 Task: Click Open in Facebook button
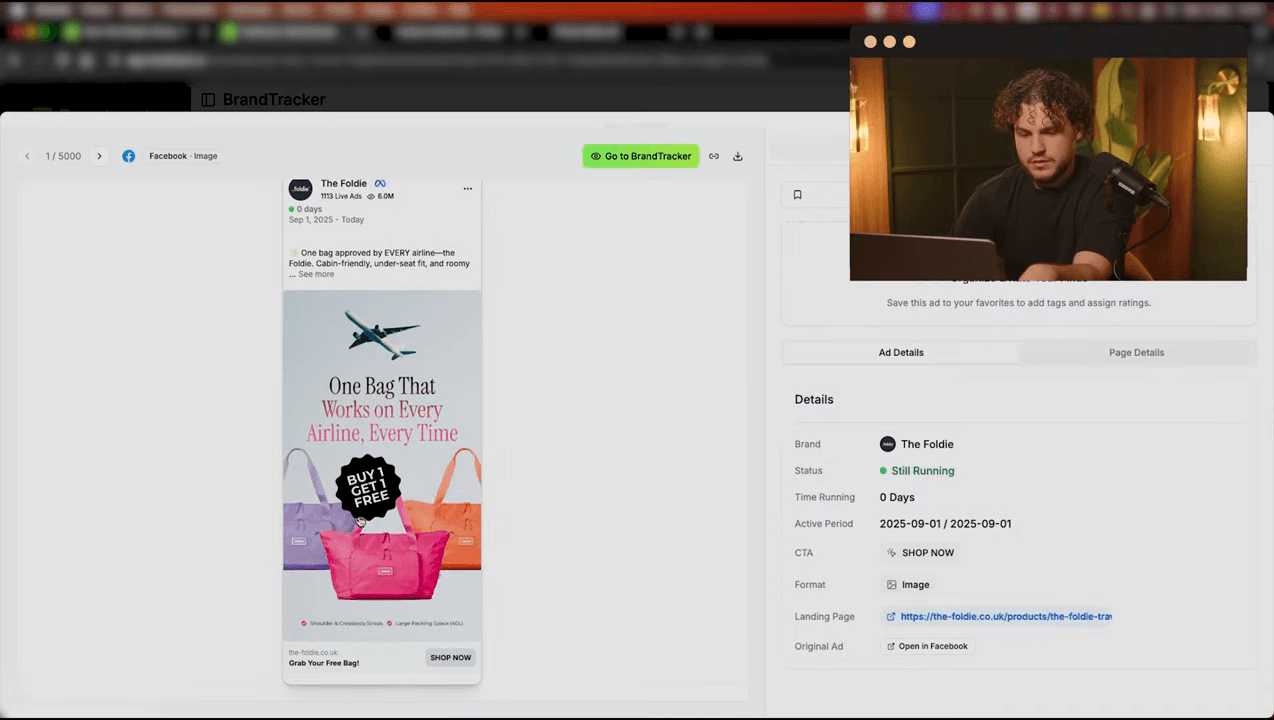pyautogui.click(x=927, y=646)
